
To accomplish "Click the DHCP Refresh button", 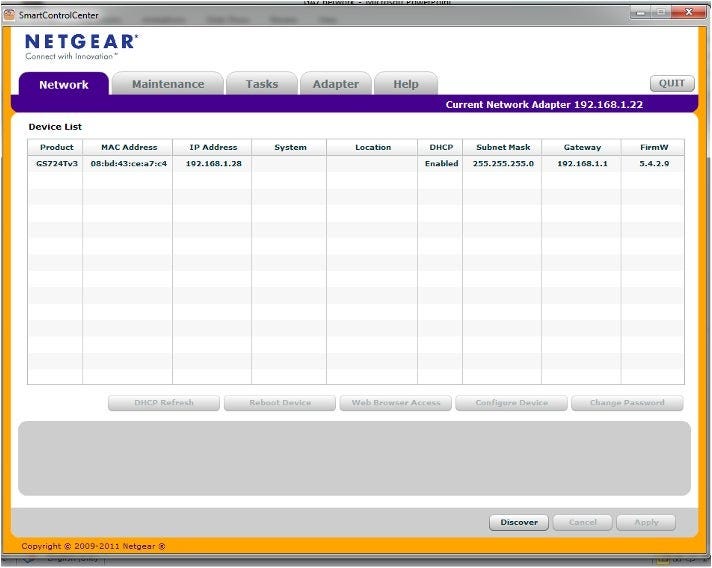I will (163, 403).
